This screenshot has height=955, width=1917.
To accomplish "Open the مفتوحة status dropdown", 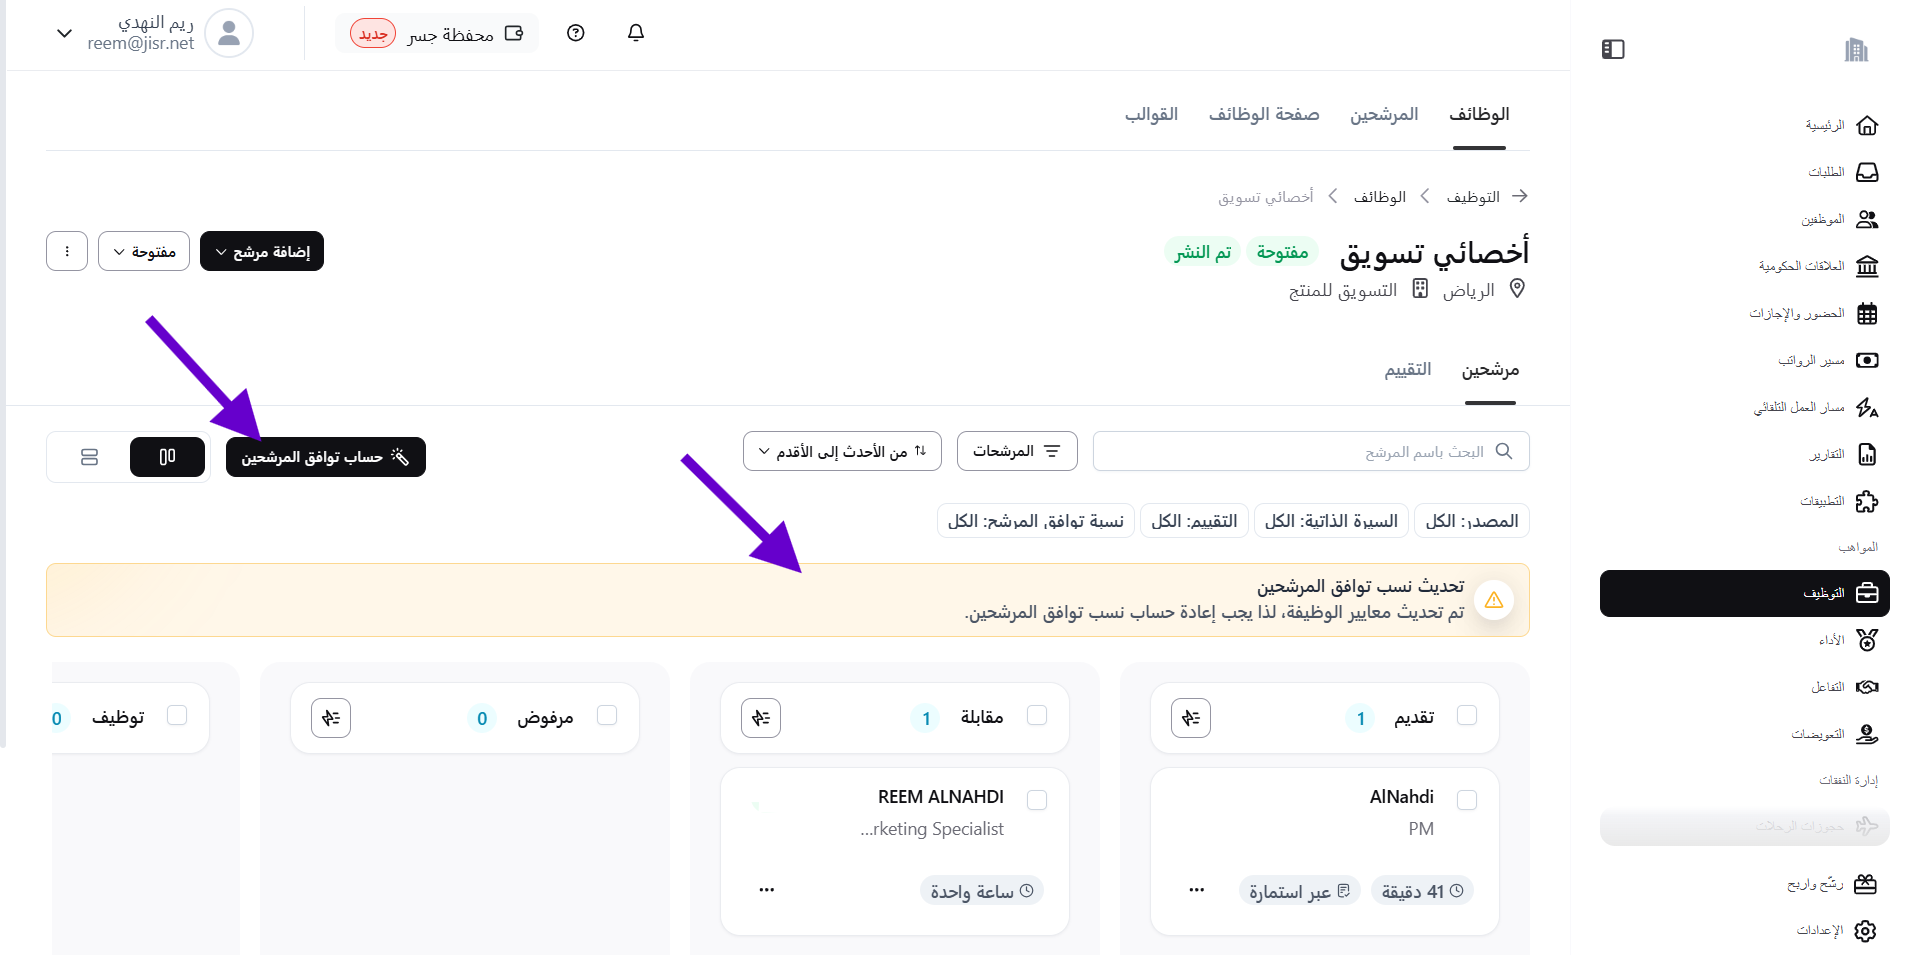I will [x=144, y=251].
